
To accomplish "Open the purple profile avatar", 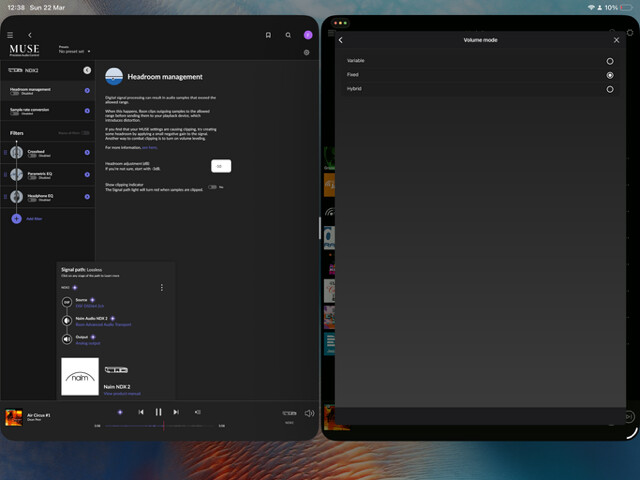I will [x=308, y=35].
